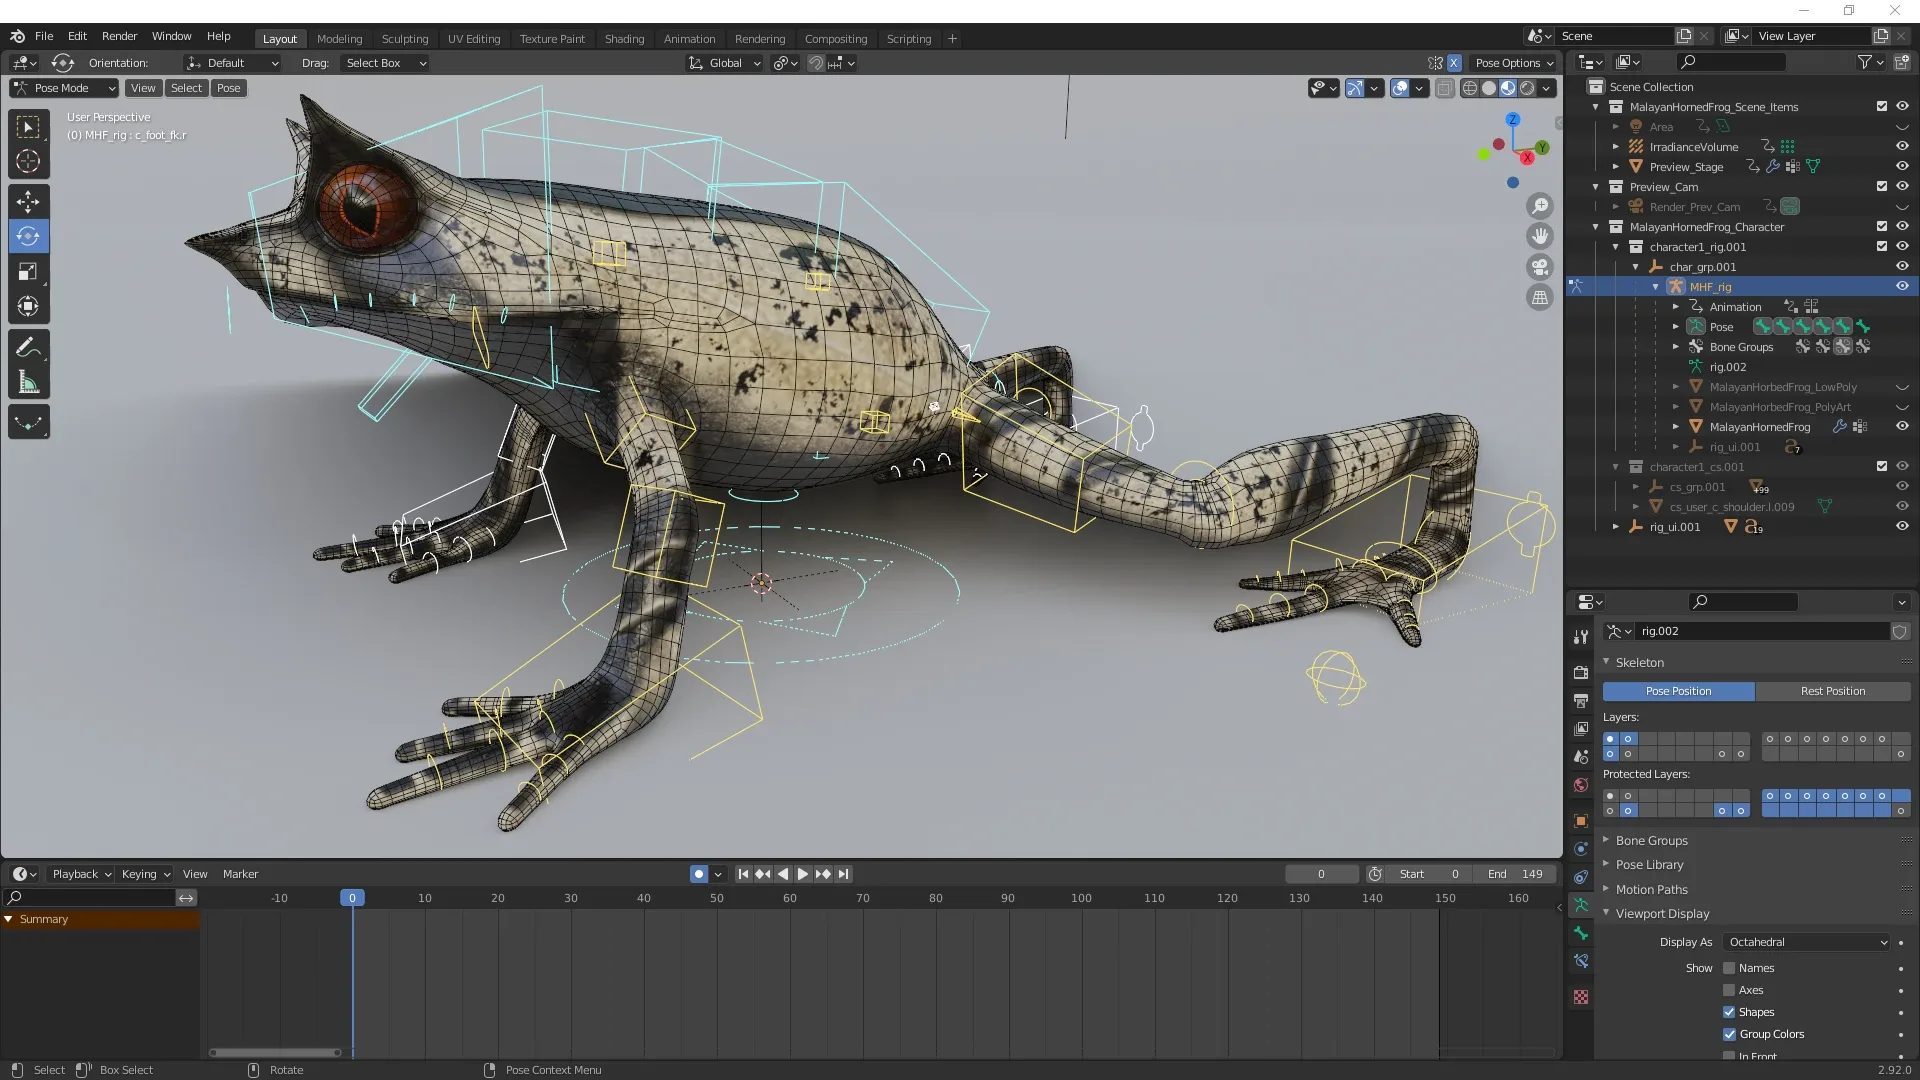The height and width of the screenshot is (1080, 1920).
Task: Uncheck MalayanHornedFrog_Scene_Items collection checkbox
Action: [1881, 106]
